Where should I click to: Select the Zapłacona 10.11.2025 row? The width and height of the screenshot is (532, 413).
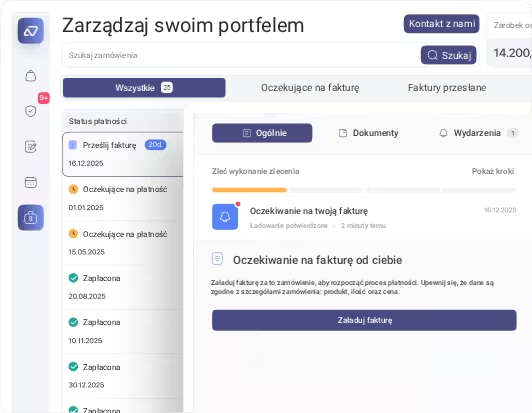point(124,332)
